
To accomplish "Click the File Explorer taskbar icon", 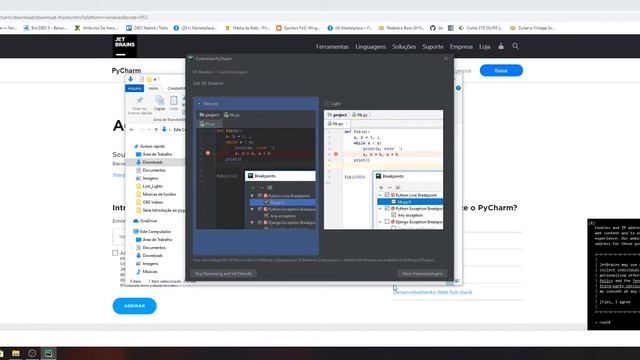I will [x=16, y=353].
